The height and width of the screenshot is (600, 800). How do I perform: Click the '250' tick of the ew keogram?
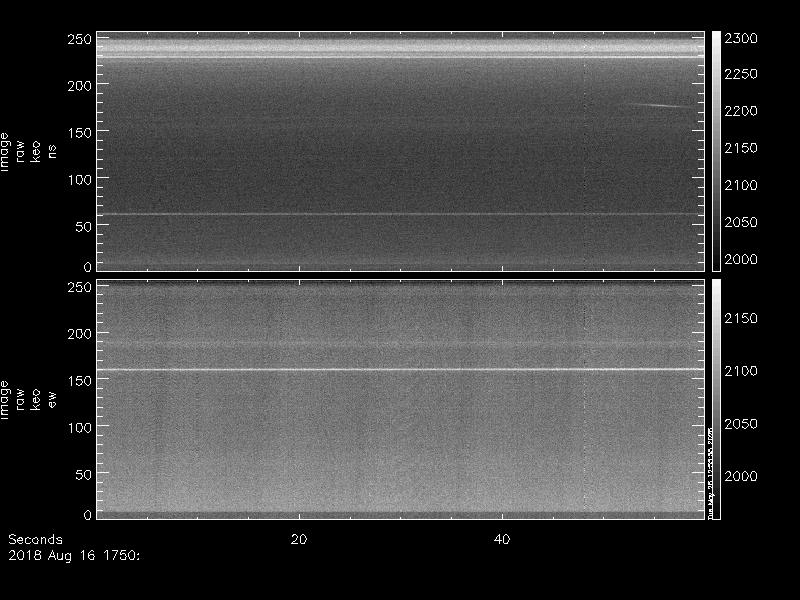pos(80,287)
